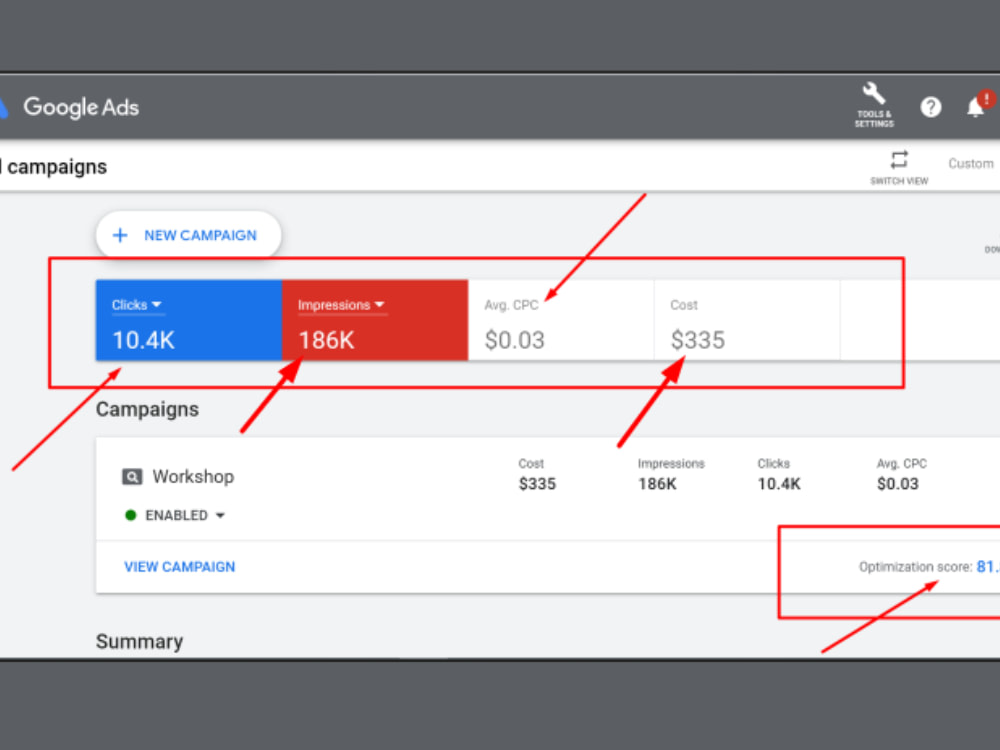Open the Workshop campaign name

[193, 476]
